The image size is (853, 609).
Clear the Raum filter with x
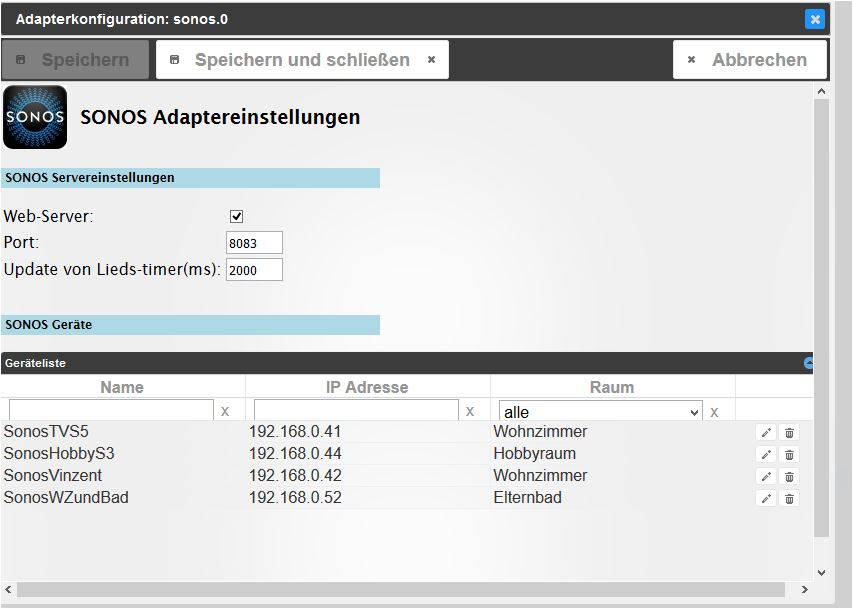tap(714, 413)
